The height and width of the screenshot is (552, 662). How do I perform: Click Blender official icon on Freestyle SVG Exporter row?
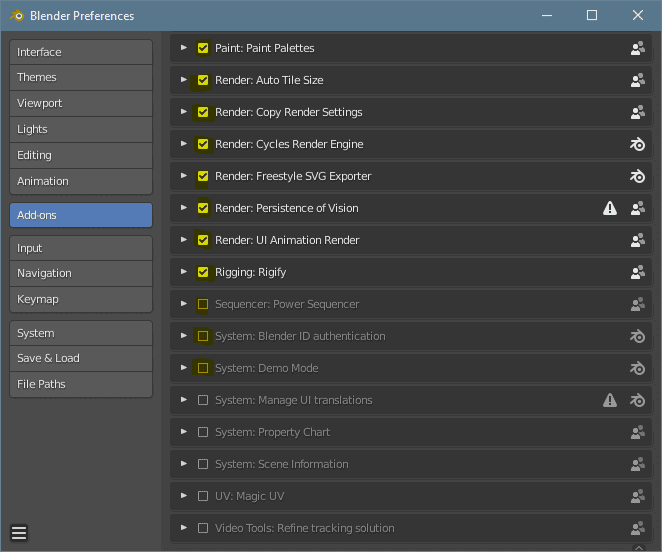tap(638, 176)
